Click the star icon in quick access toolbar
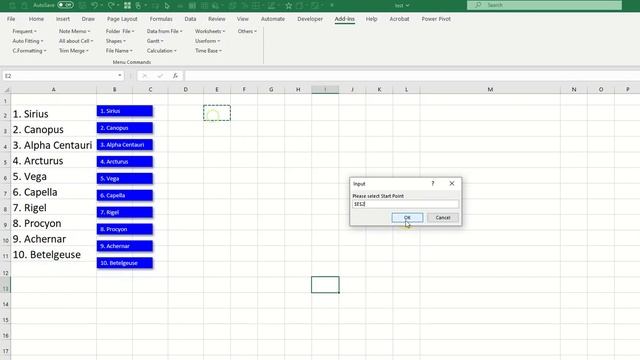Viewport: 640px width, 360px height. 289,5
